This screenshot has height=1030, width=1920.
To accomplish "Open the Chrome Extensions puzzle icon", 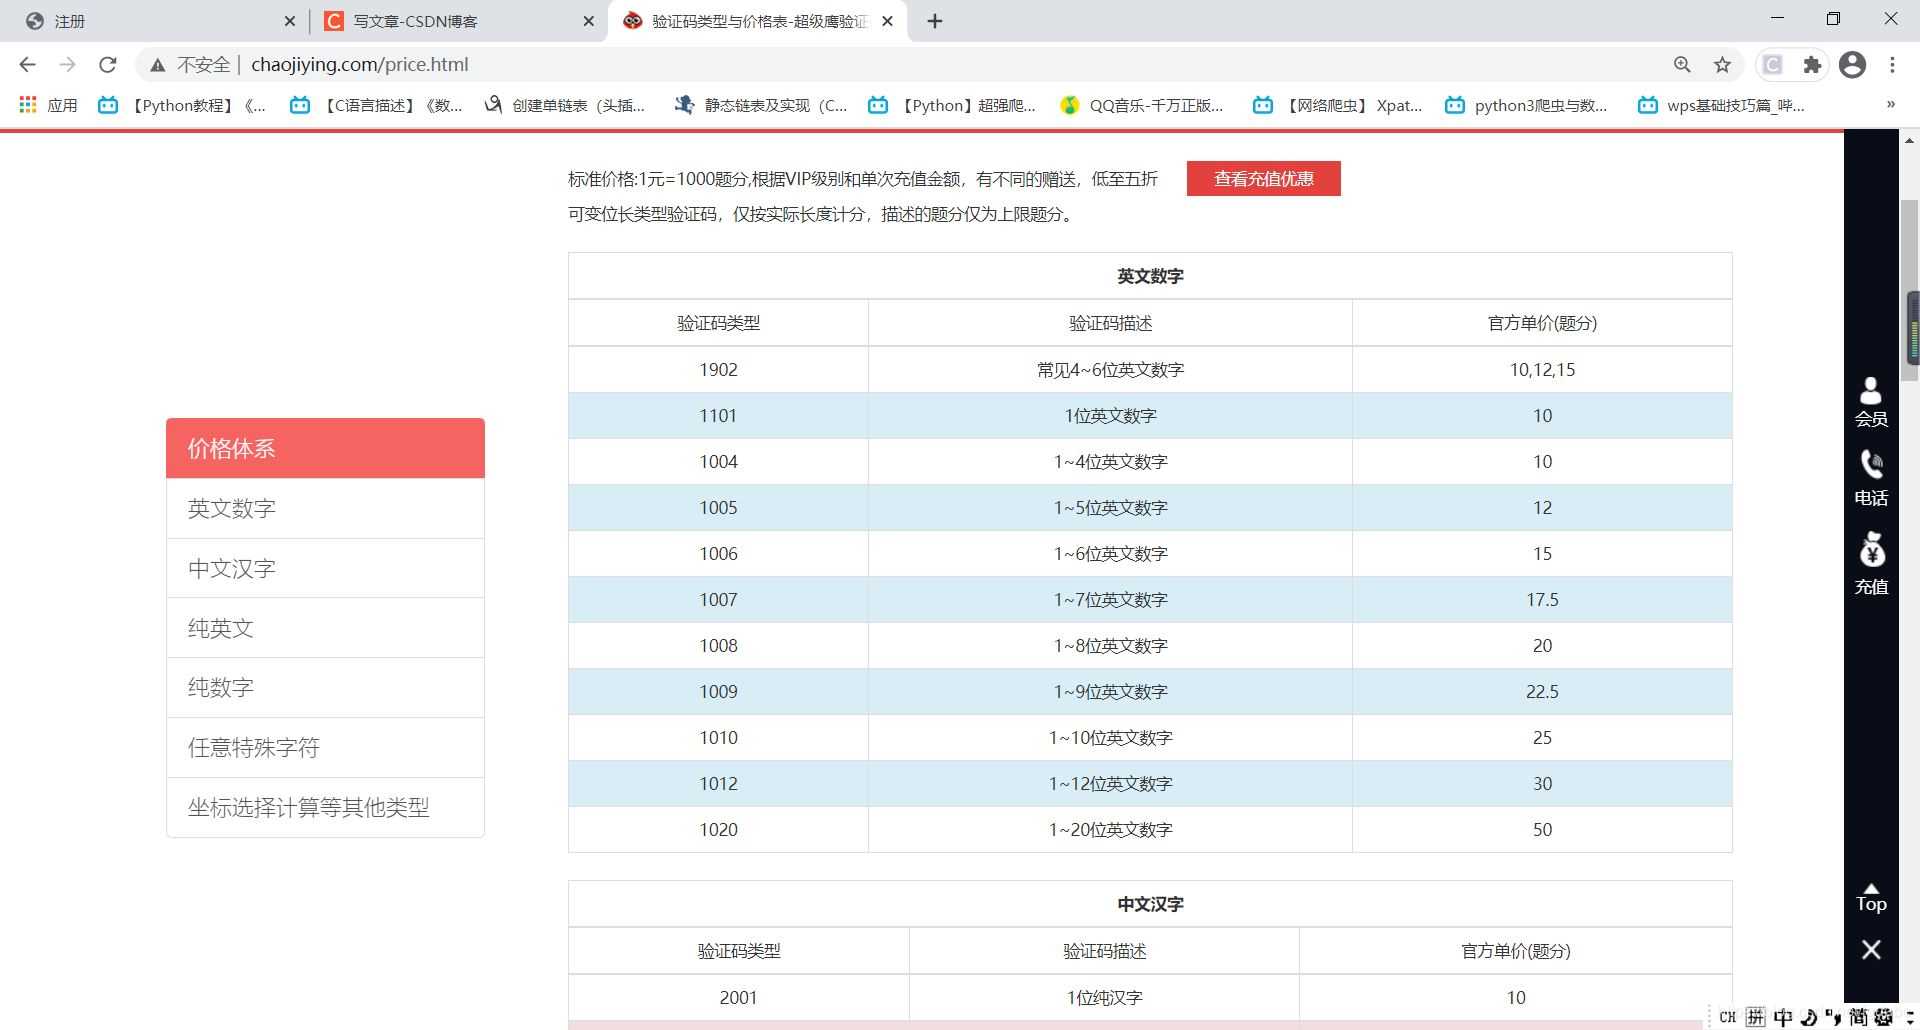I will click(1812, 64).
